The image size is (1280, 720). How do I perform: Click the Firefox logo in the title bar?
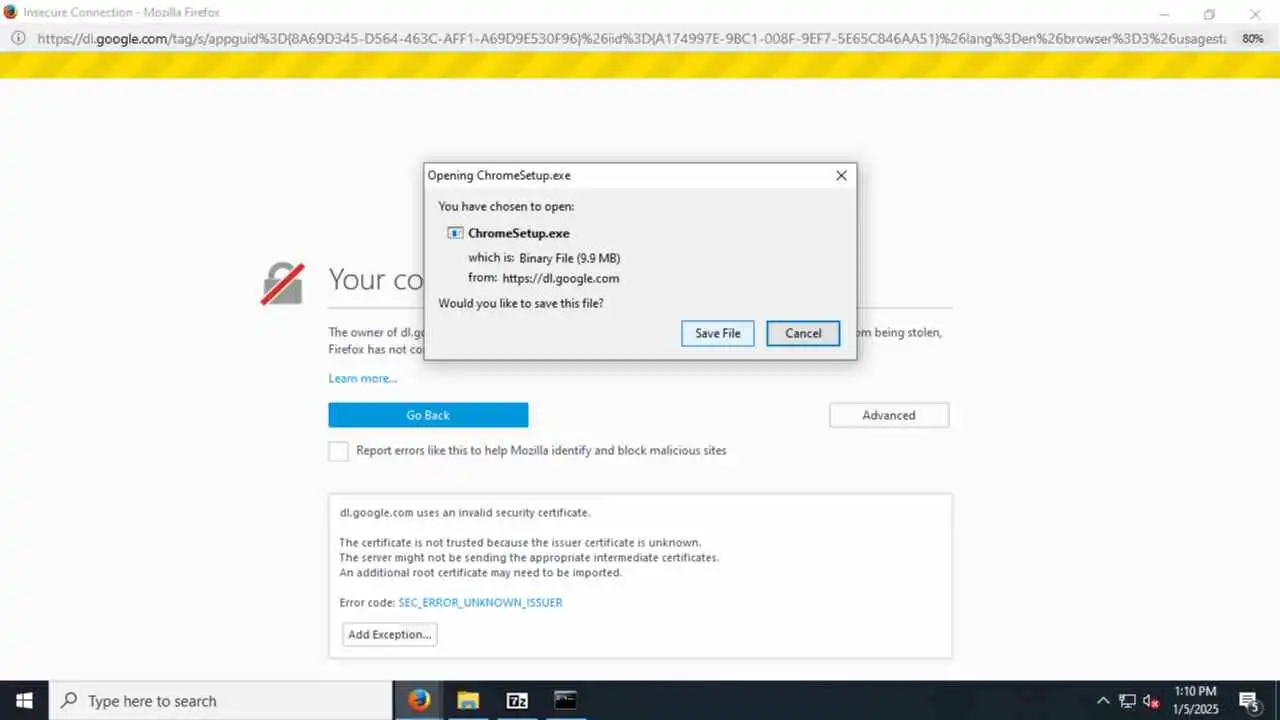(x=11, y=12)
